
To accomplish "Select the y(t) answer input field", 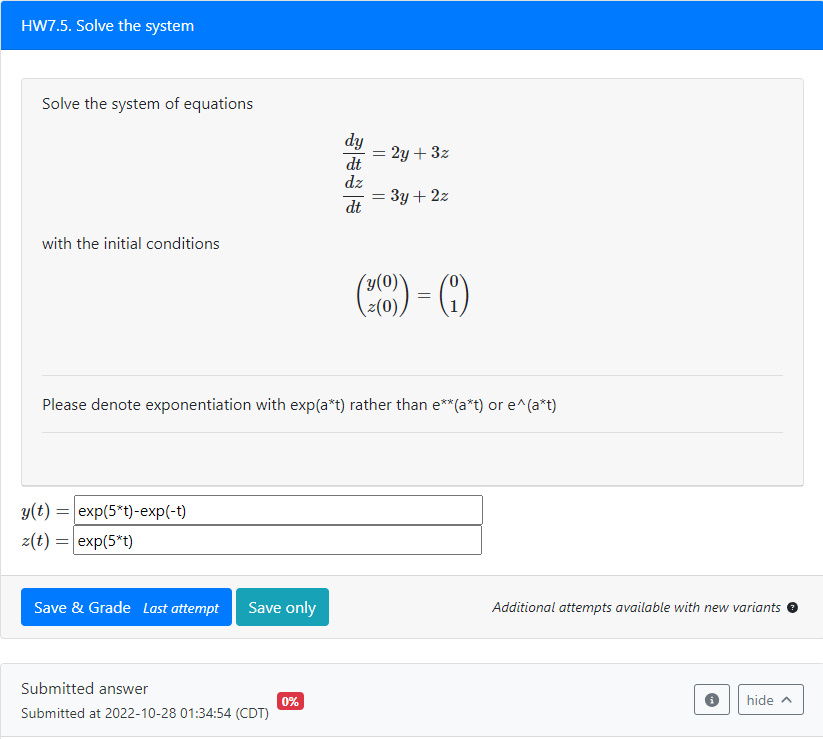I will [x=277, y=510].
